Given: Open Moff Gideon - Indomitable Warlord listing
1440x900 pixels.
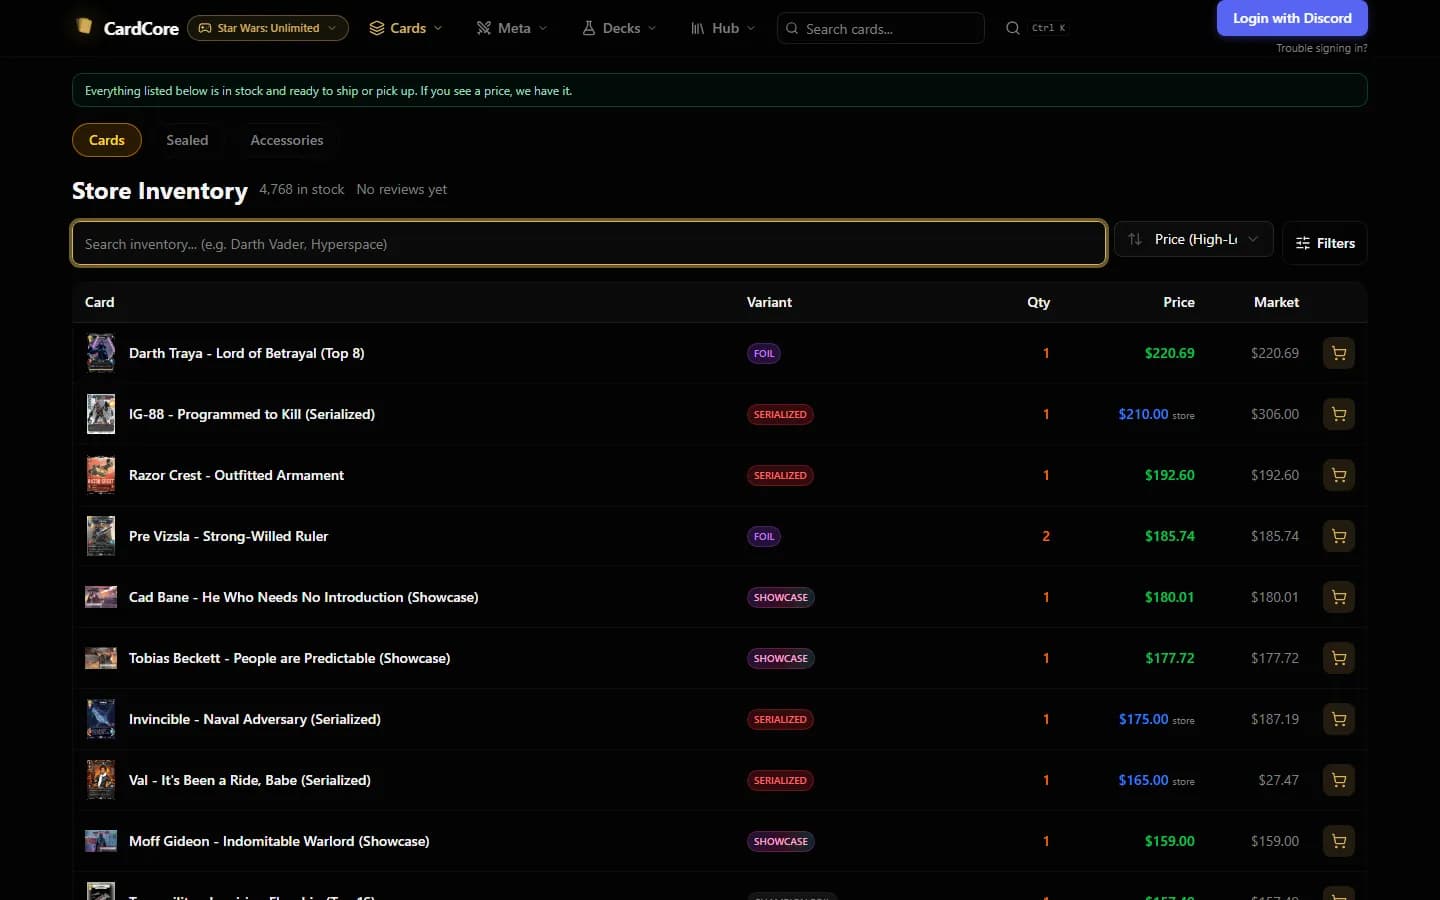Looking at the screenshot, I should (x=279, y=841).
